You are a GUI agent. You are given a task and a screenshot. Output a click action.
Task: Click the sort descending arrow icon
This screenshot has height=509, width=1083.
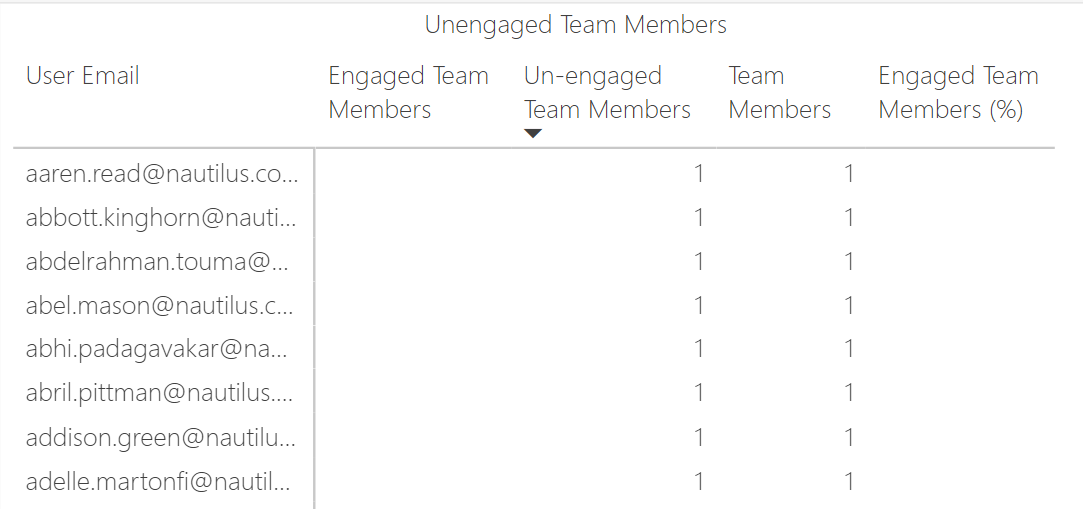point(533,134)
